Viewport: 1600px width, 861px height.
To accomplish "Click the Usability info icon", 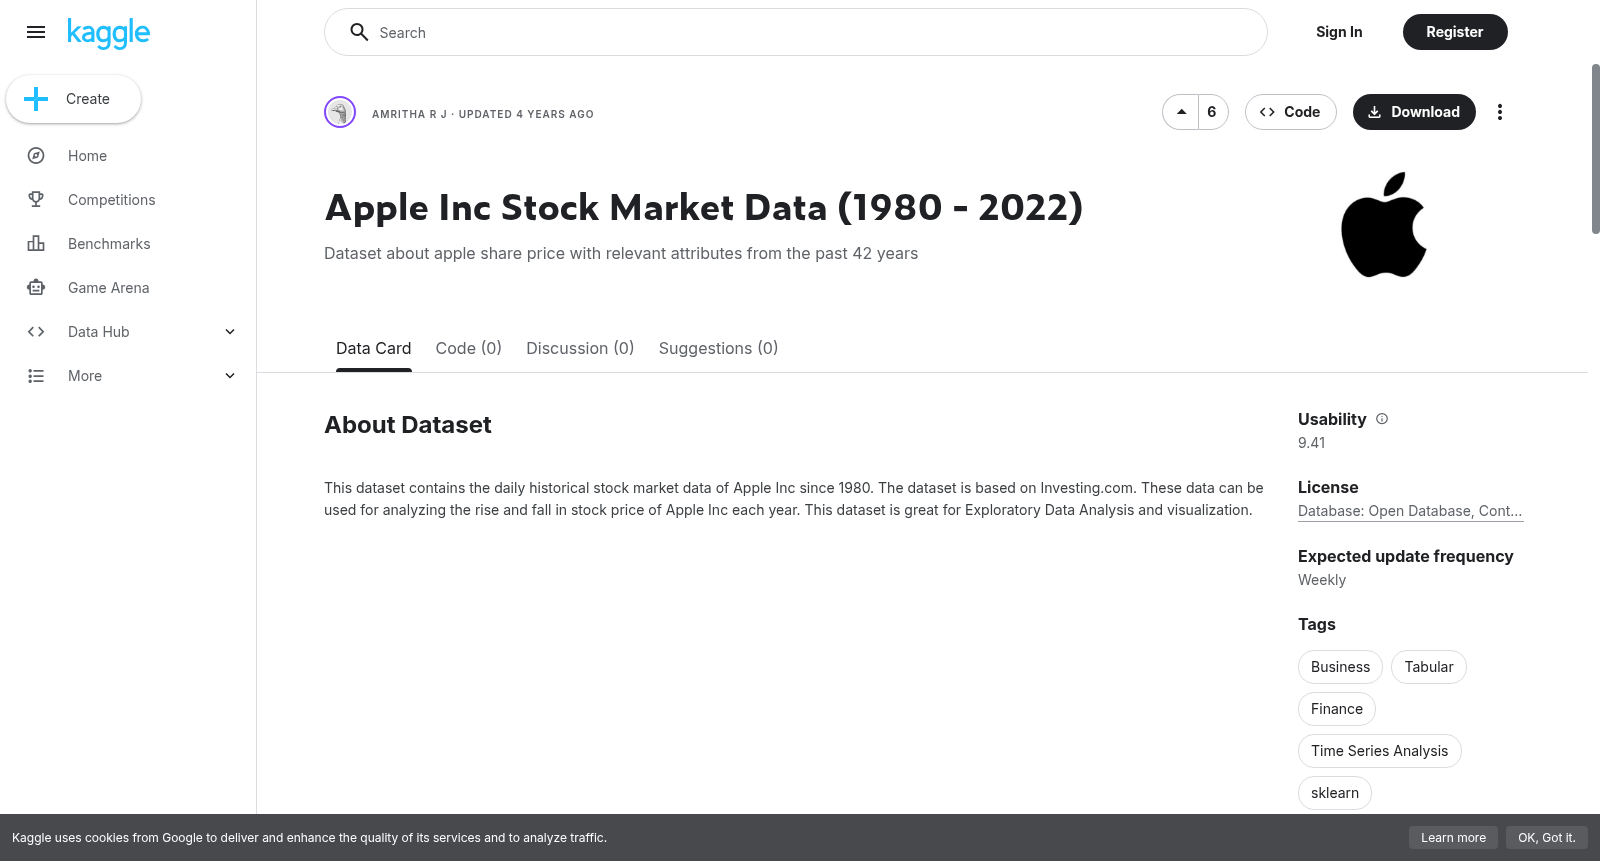I will pyautogui.click(x=1382, y=419).
